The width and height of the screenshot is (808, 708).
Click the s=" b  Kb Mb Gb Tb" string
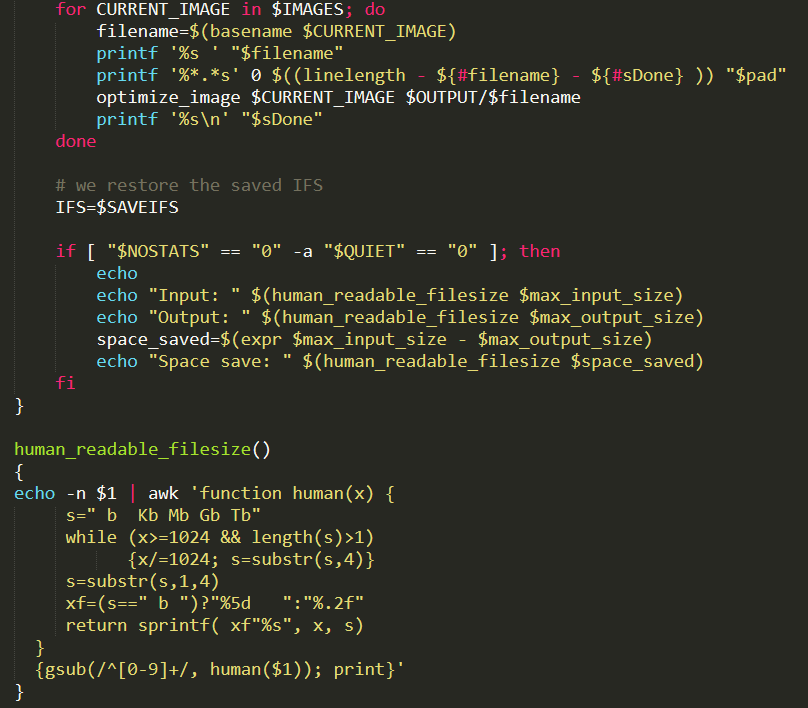(x=163, y=515)
